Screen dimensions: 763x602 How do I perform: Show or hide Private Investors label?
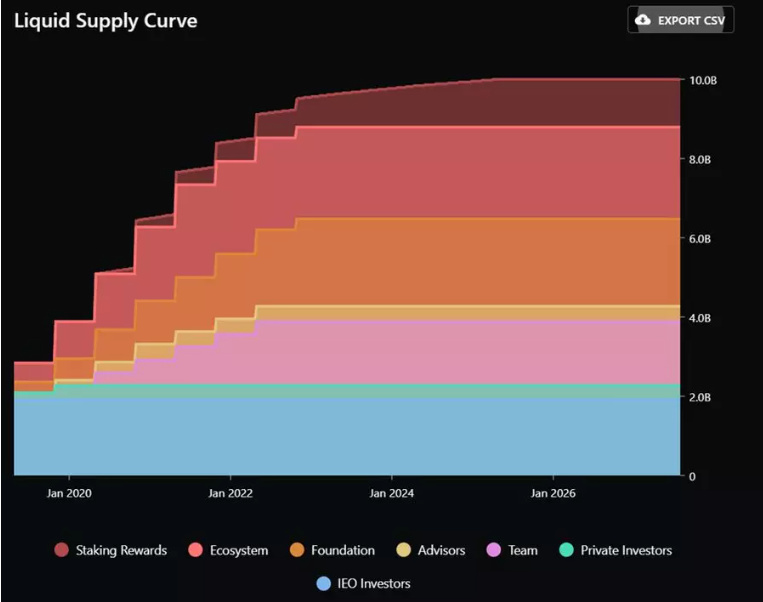[626, 550]
